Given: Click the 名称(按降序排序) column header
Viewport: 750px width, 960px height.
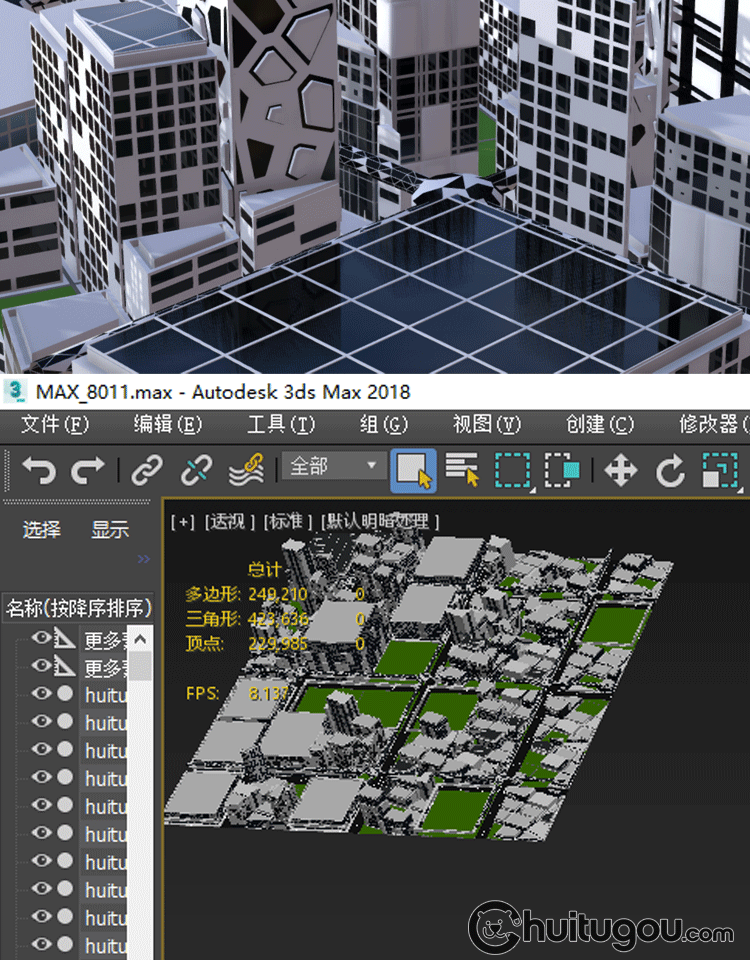Looking at the screenshot, I should 78,607.
